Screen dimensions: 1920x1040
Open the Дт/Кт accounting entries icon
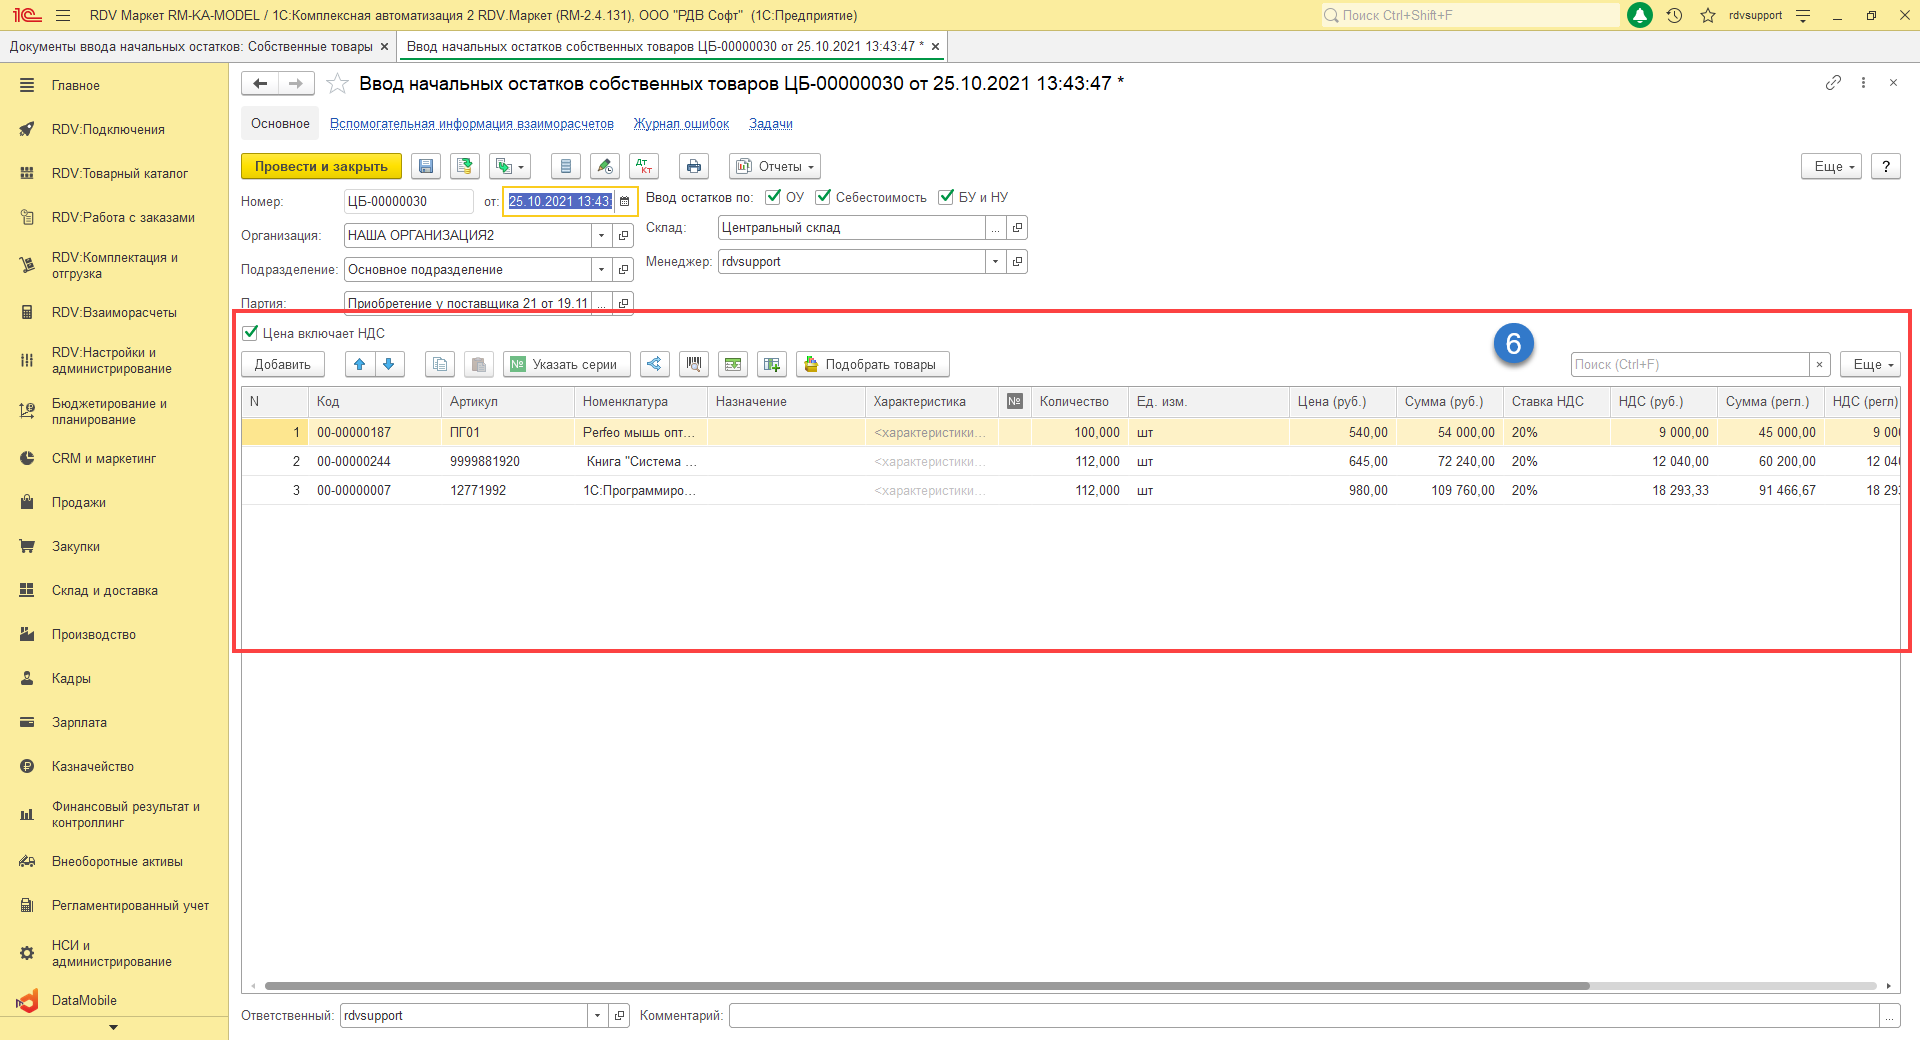pos(644,166)
